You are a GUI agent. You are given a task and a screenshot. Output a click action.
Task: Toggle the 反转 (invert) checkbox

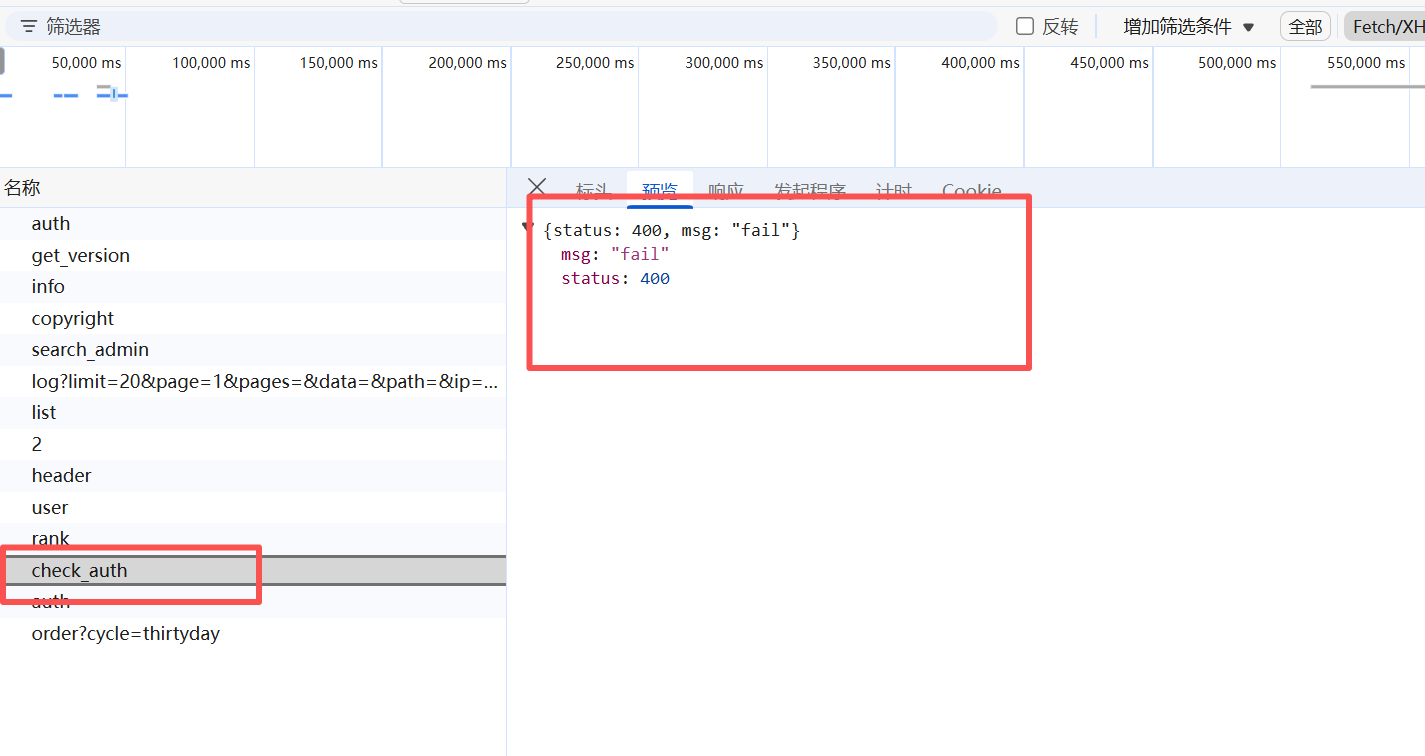pyautogui.click(x=1025, y=27)
